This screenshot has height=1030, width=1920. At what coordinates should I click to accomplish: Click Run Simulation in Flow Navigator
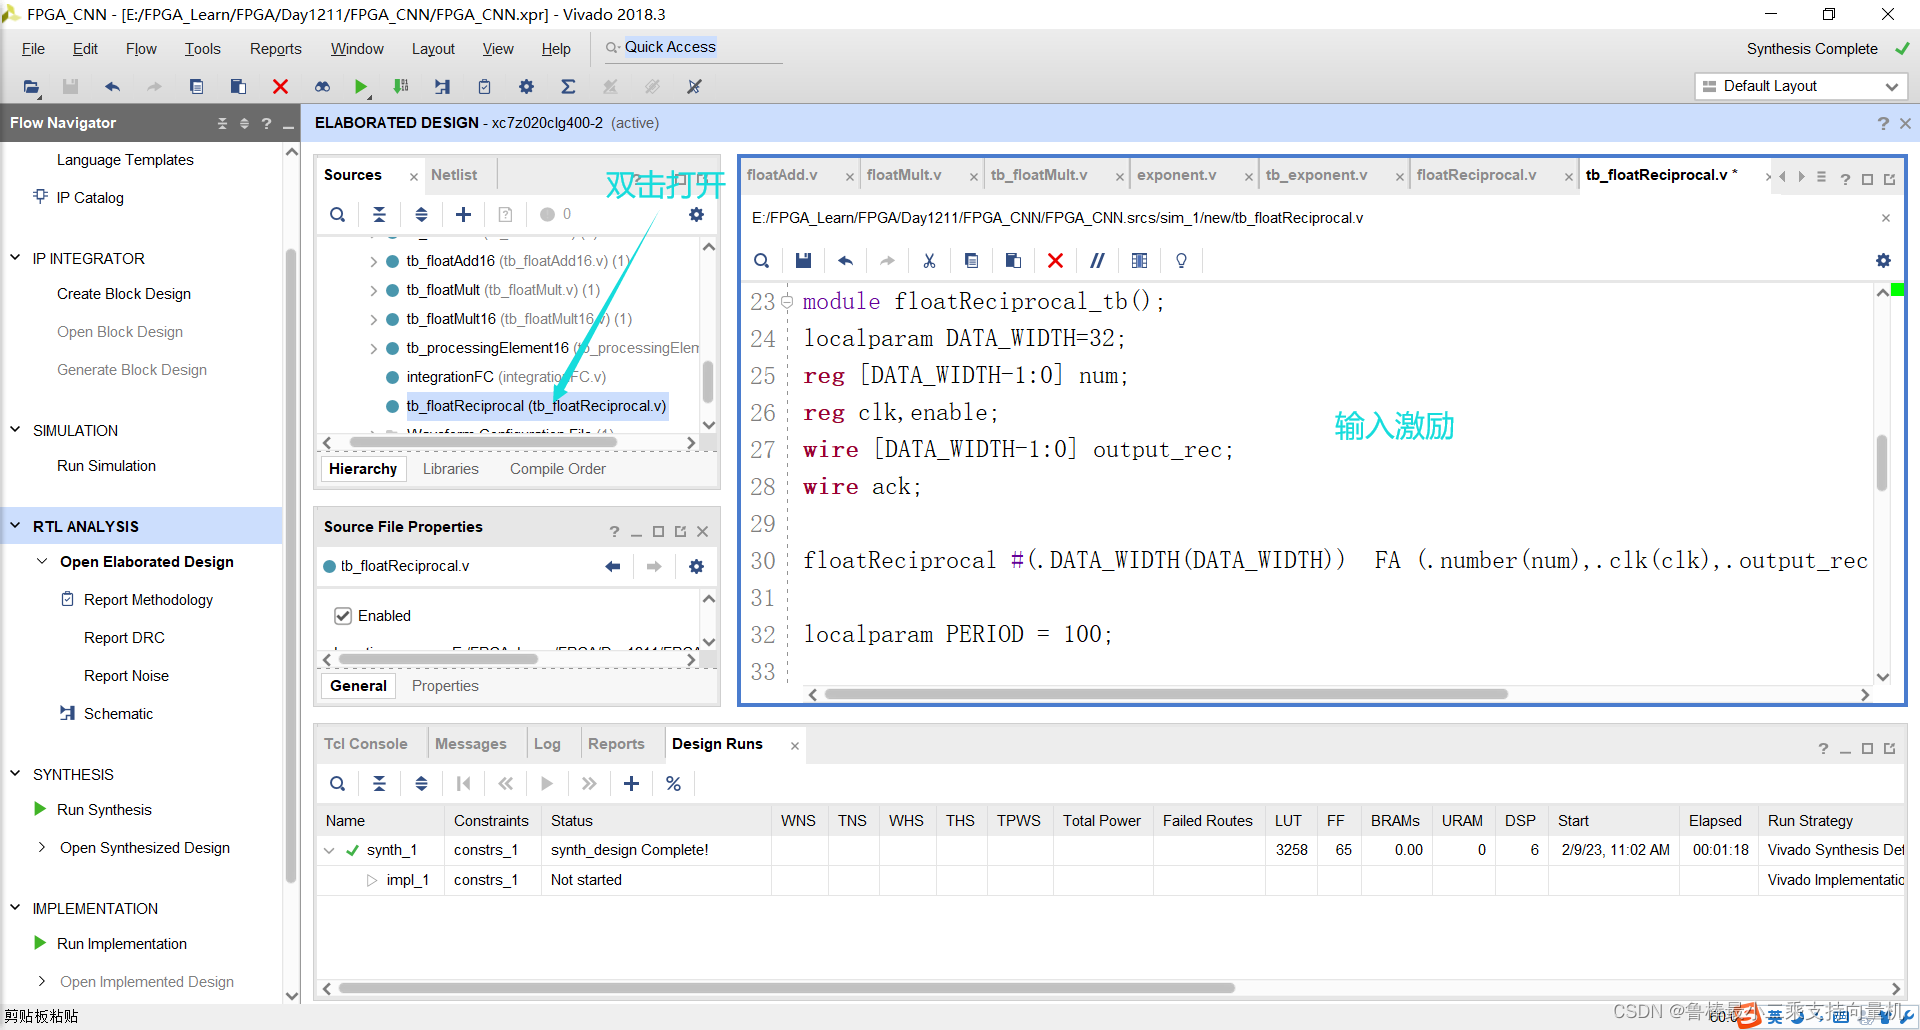(106, 466)
